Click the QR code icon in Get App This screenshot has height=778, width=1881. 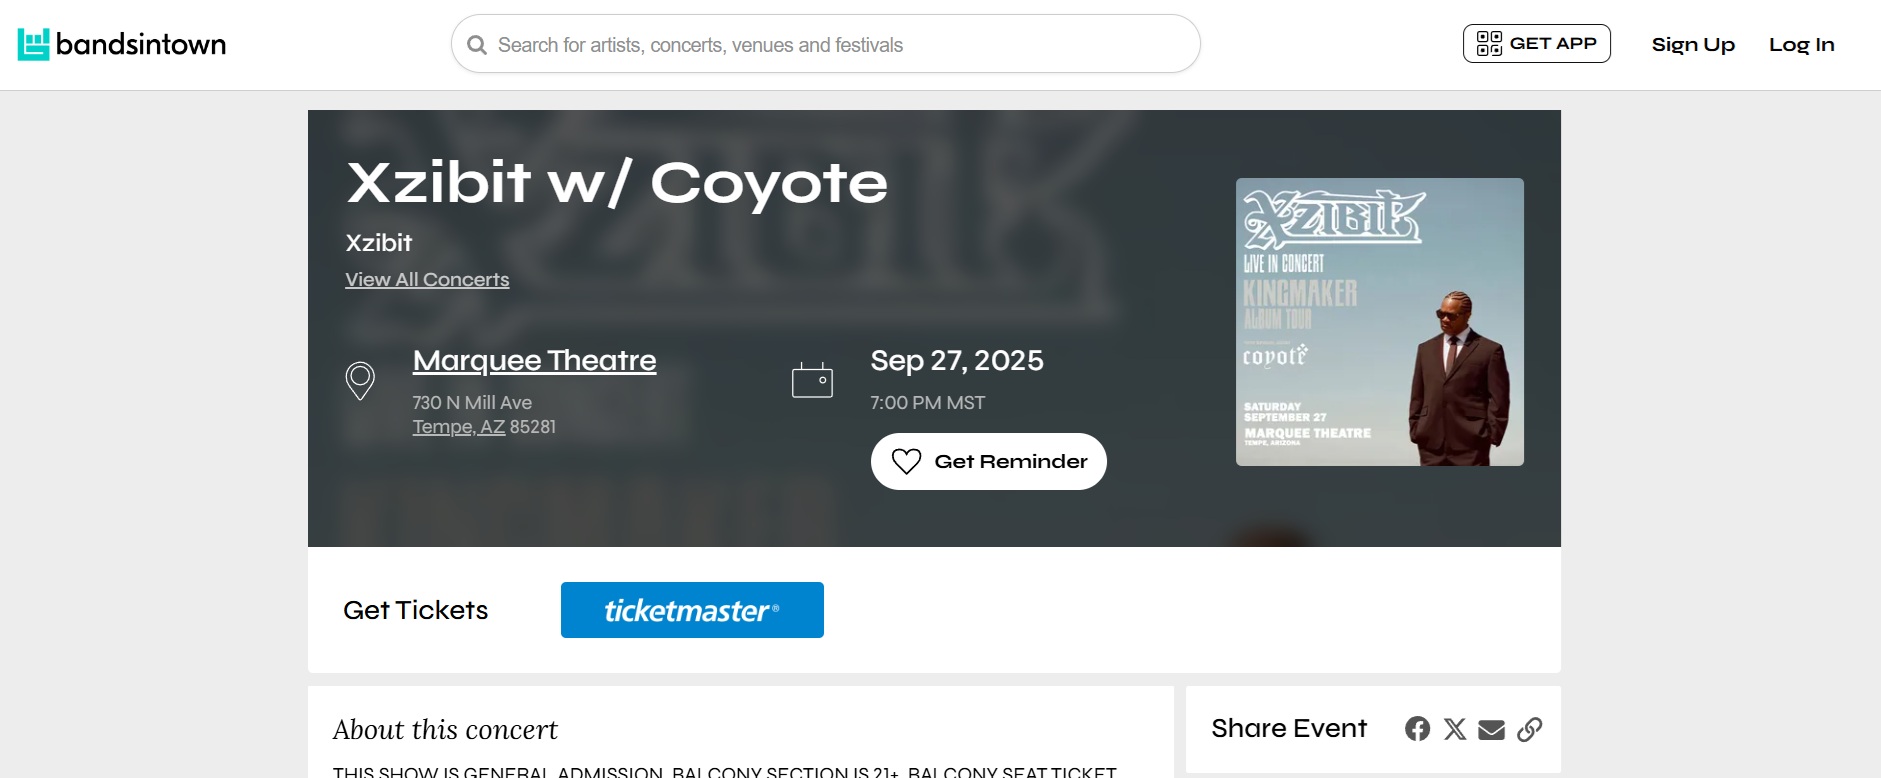[x=1489, y=43]
